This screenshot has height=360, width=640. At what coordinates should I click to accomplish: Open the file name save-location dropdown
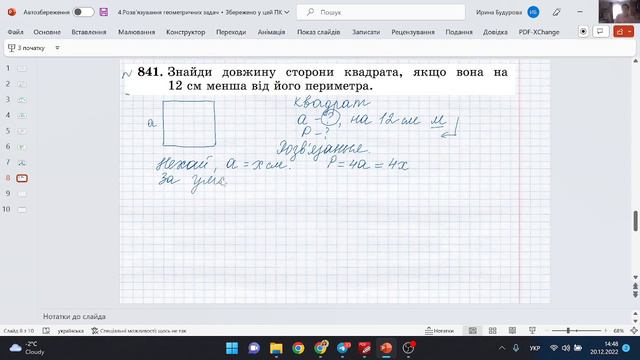point(287,12)
